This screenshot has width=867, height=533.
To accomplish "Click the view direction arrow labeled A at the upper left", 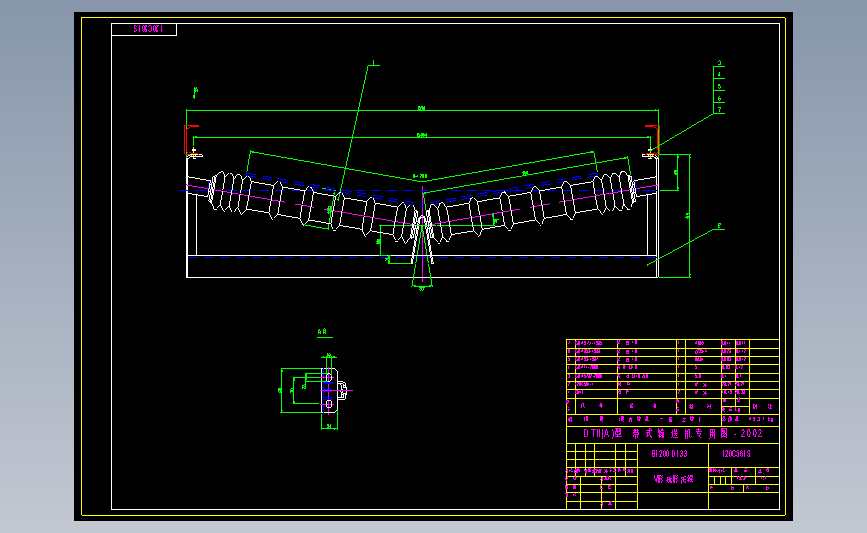I will click(x=195, y=91).
